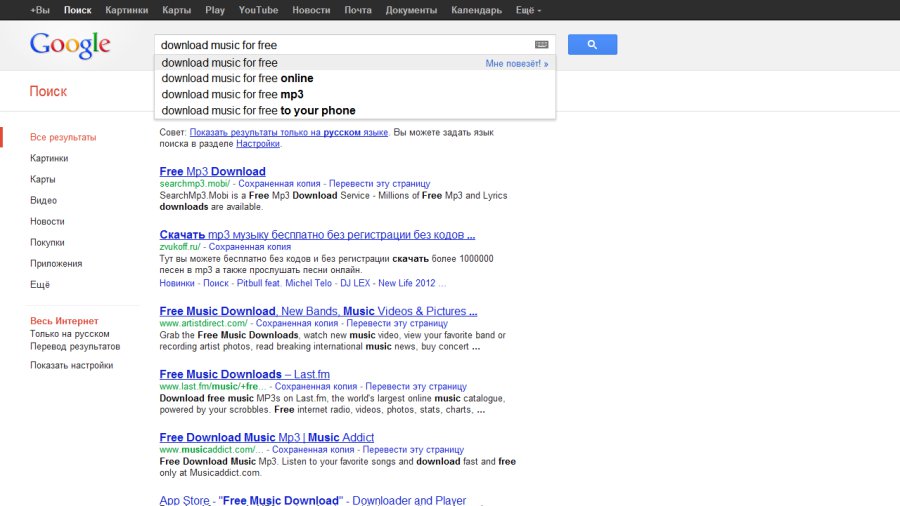Click the Мне повезёт! link
This screenshot has width=900, height=506.
[x=517, y=64]
